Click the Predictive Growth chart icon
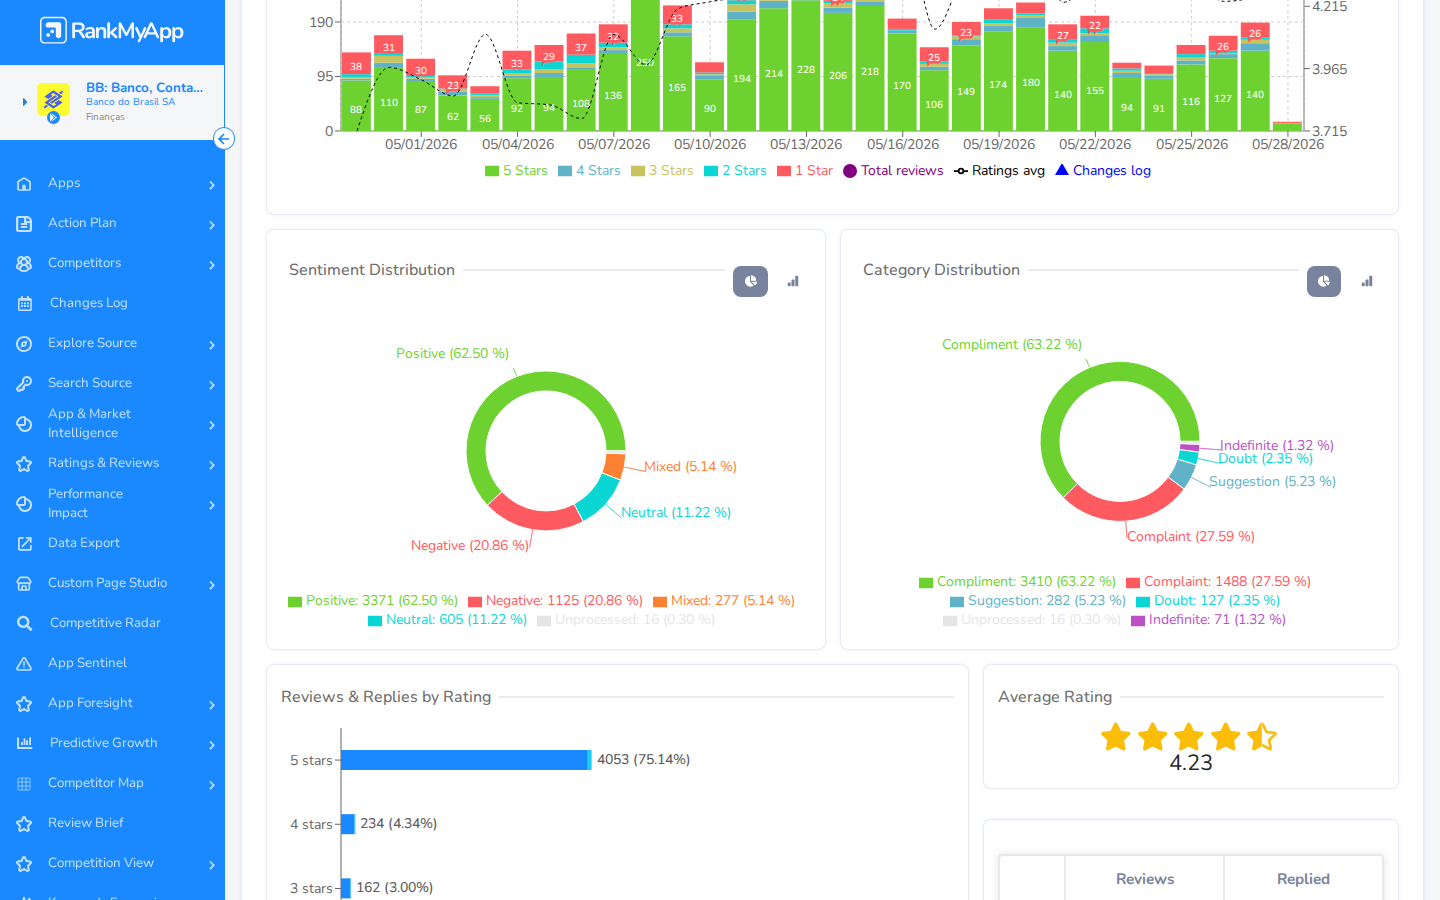Screen dimensions: 1440x900 [24, 743]
